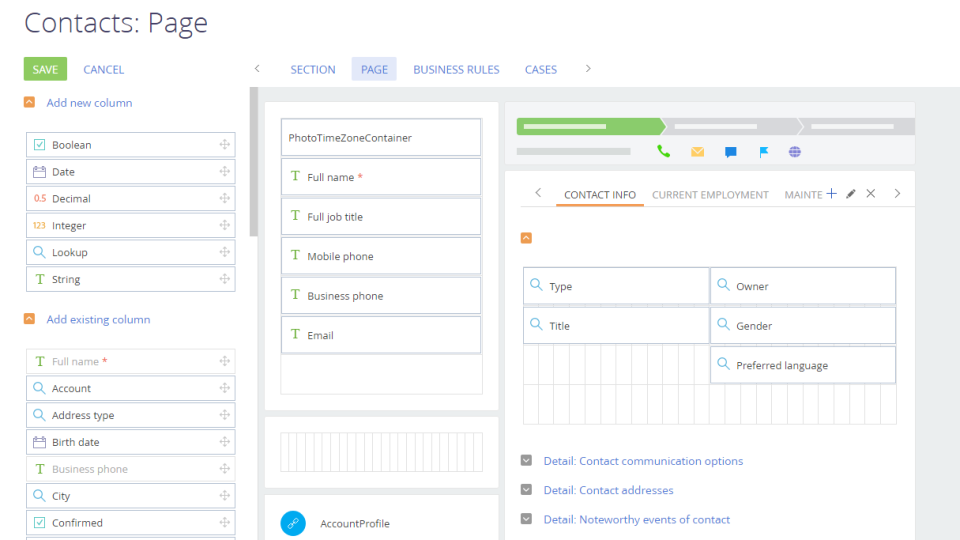The image size is (960, 540).
Task: Click drag handle of String column
Action: [225, 279]
